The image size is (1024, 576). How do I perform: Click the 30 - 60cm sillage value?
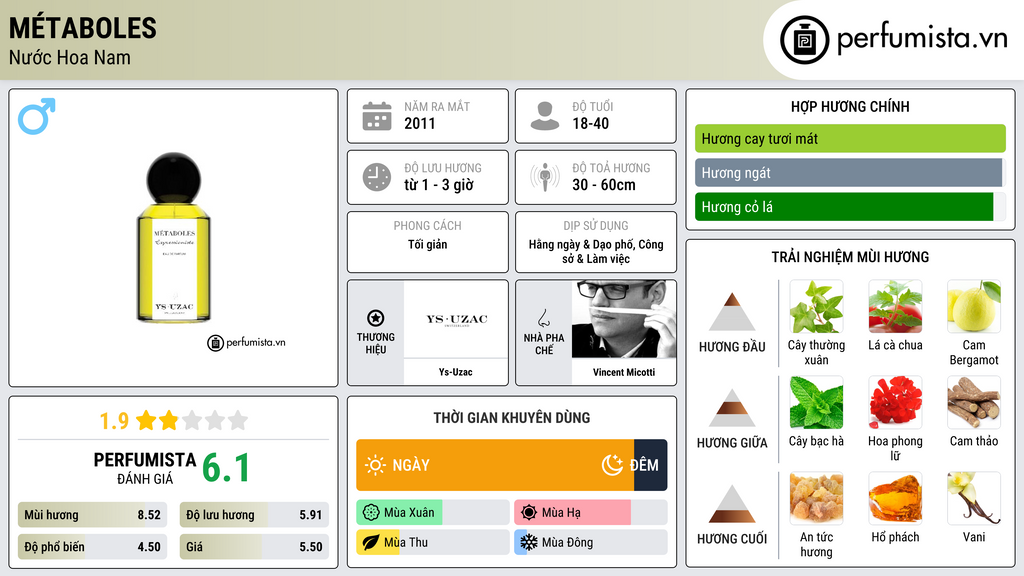(x=604, y=185)
